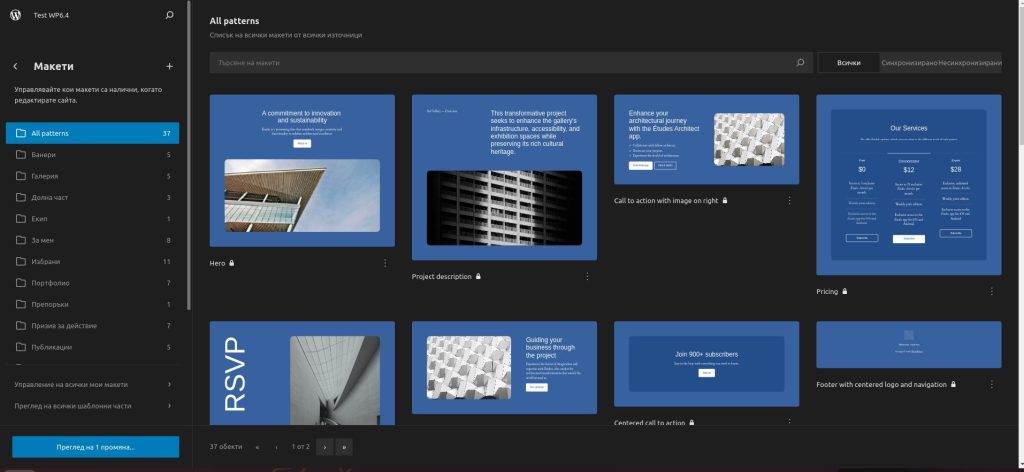Open Footer with centered logo pattern thumbnail
This screenshot has width=1024, height=472.
909,345
